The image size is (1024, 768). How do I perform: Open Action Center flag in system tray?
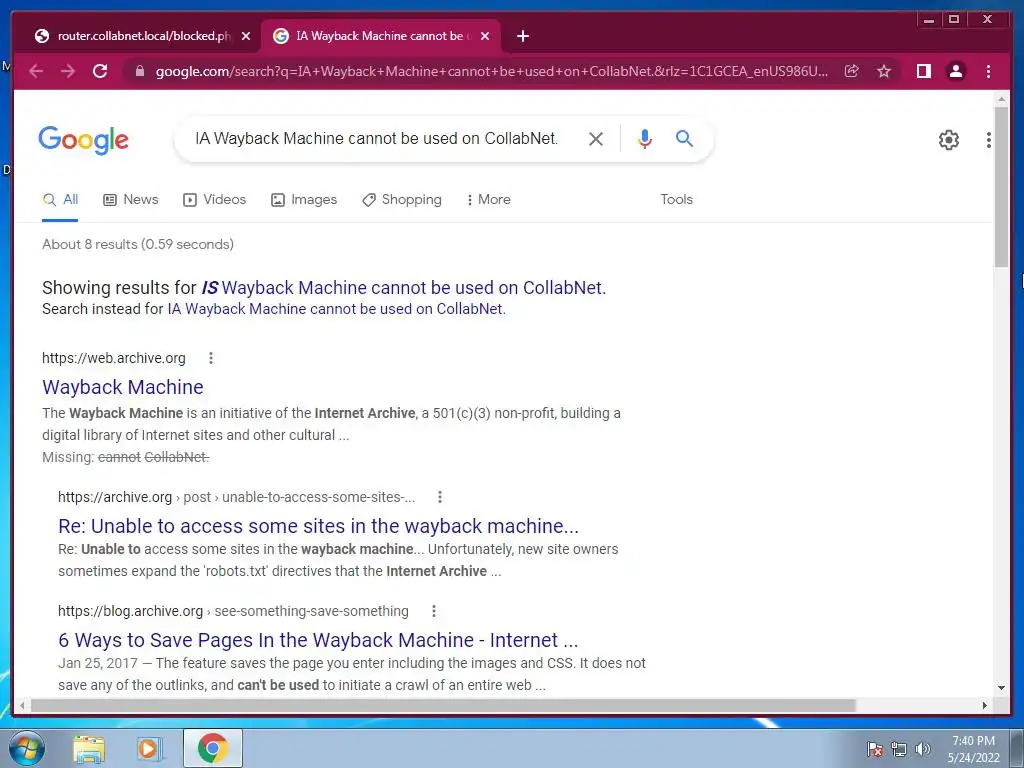pos(875,749)
